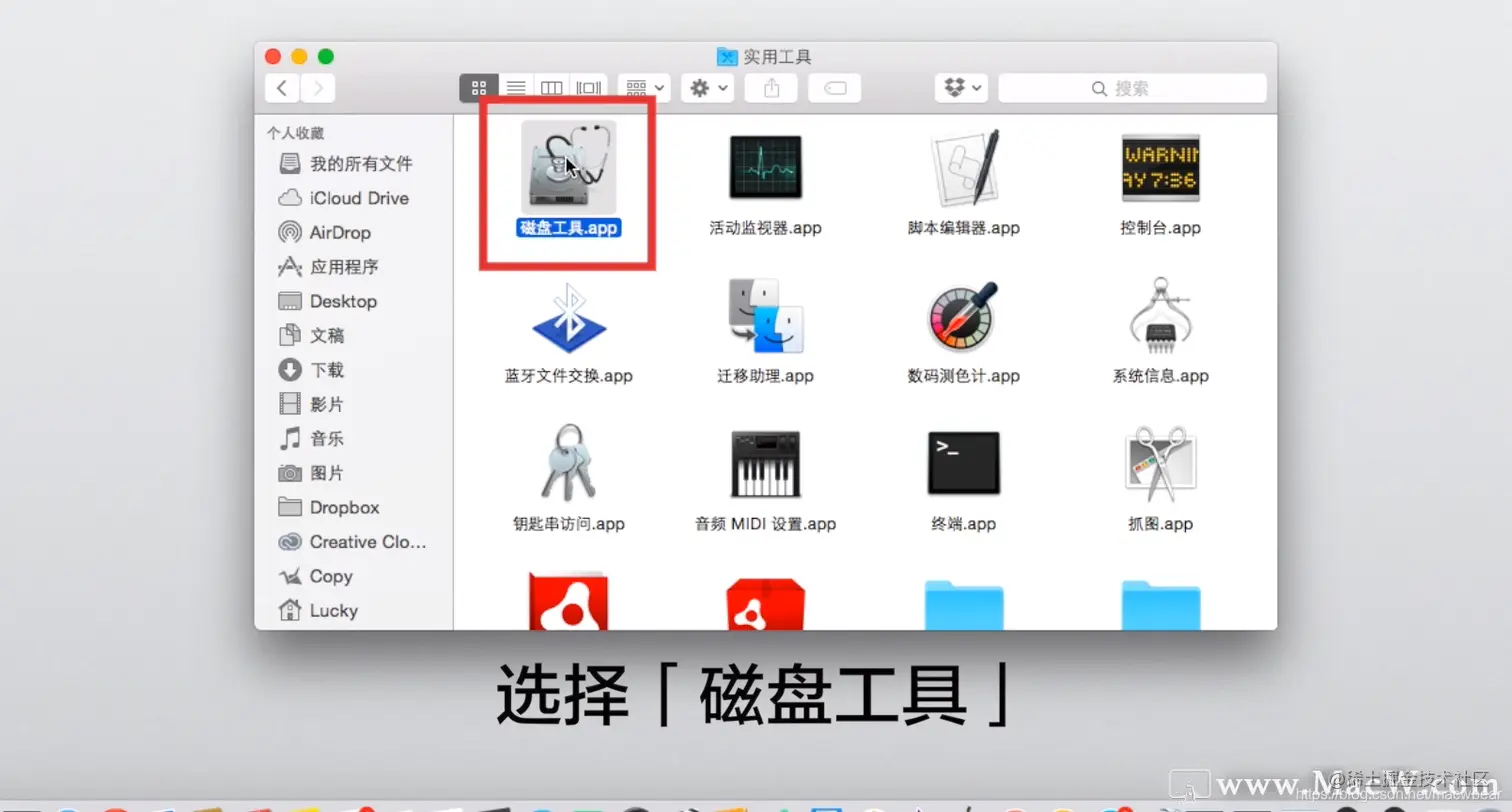Screen dimensions: 1512x812
Task: Open the Dropbox toolbar dropdown
Action: click(x=960, y=88)
